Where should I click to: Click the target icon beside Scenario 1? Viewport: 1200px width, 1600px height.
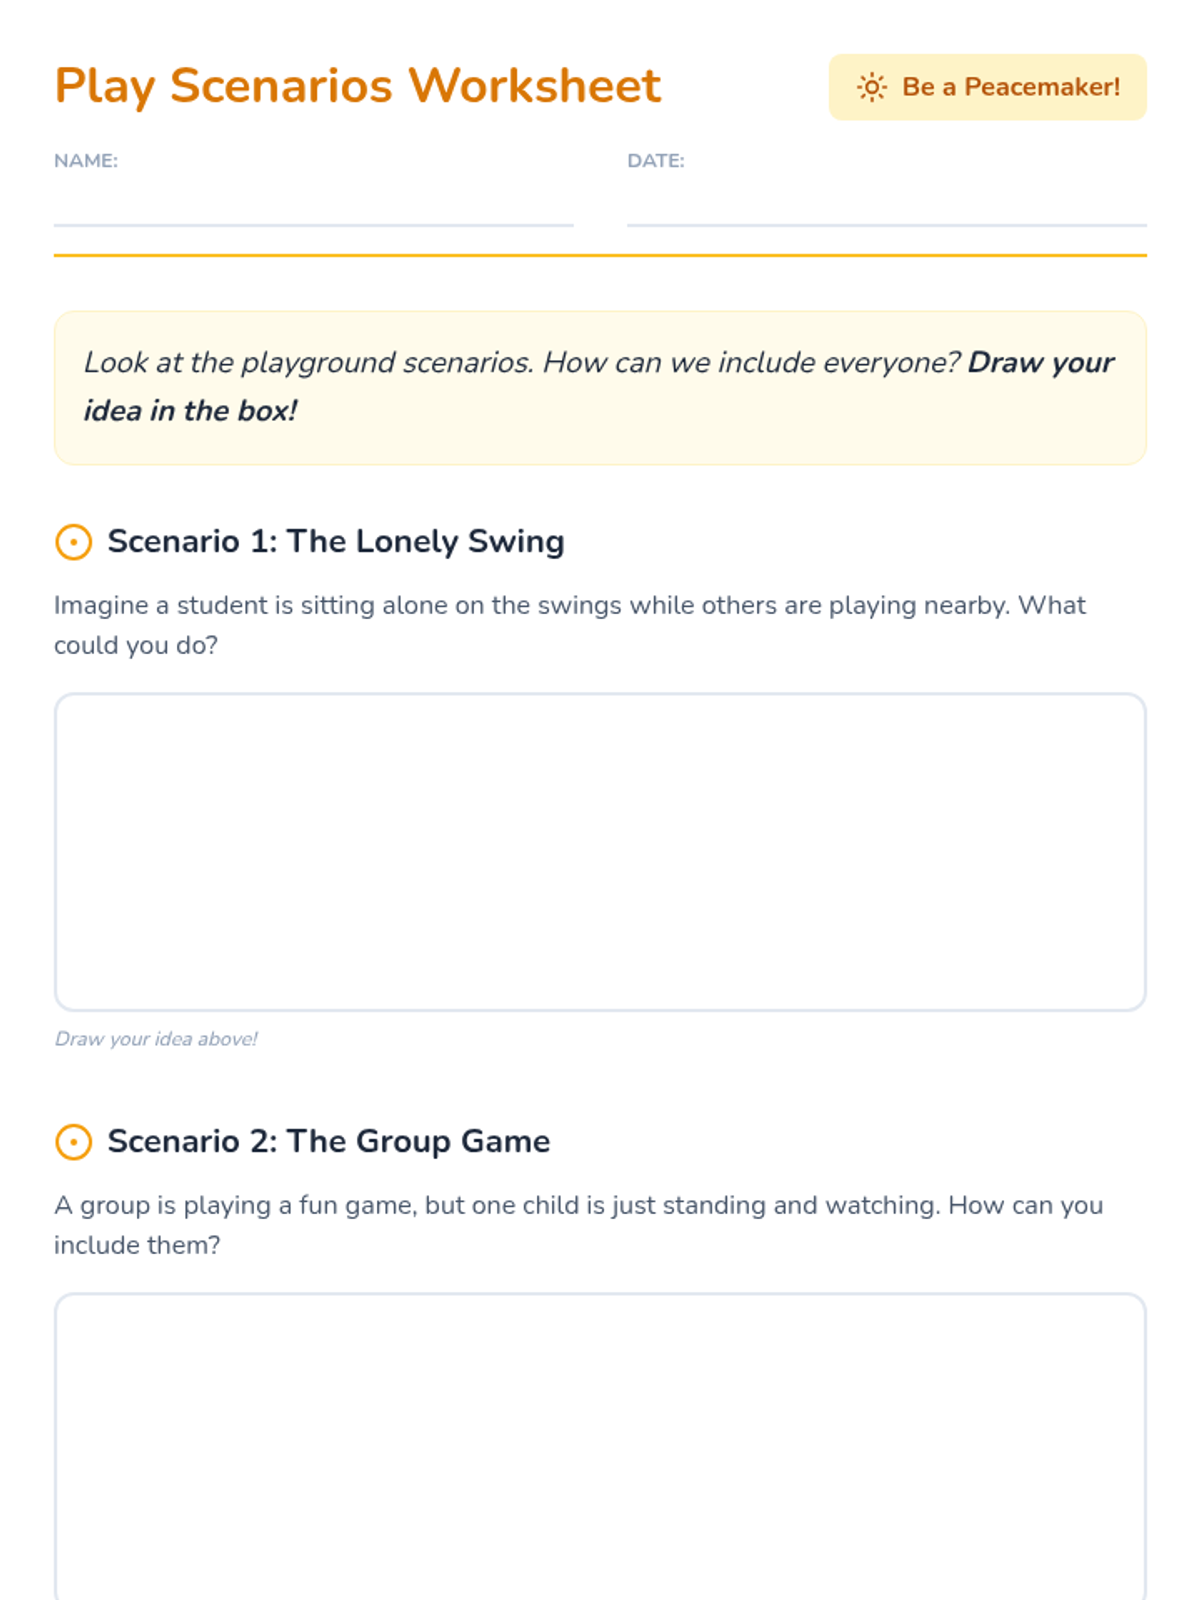click(x=73, y=542)
